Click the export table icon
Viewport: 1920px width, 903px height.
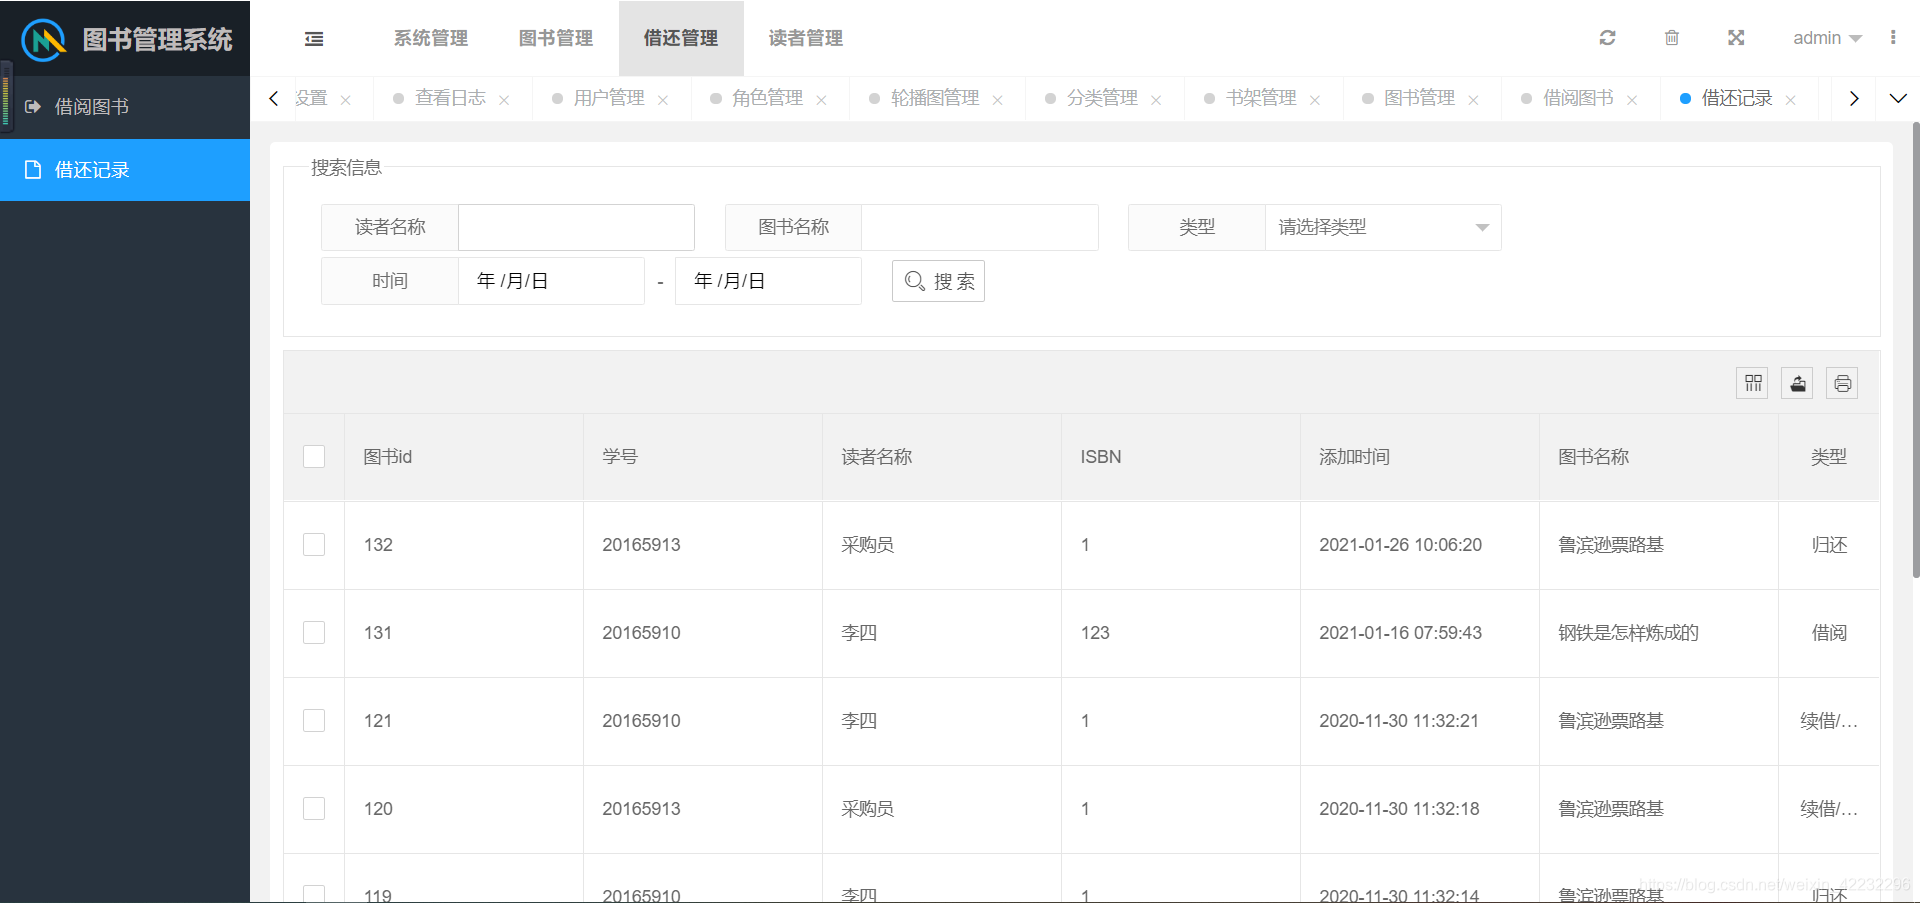[1798, 383]
